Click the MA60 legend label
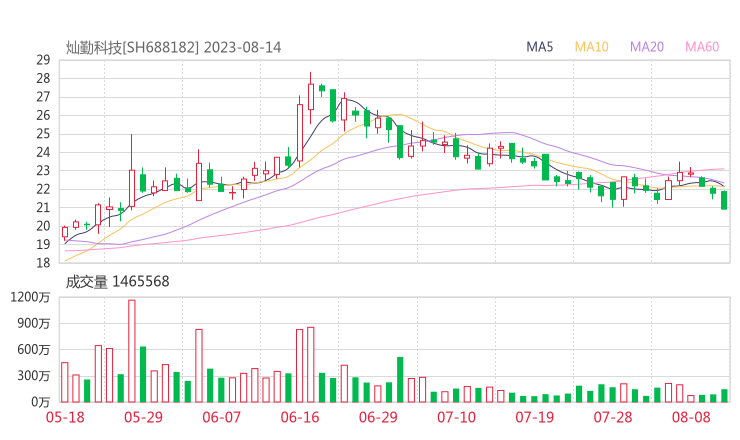 pos(702,47)
